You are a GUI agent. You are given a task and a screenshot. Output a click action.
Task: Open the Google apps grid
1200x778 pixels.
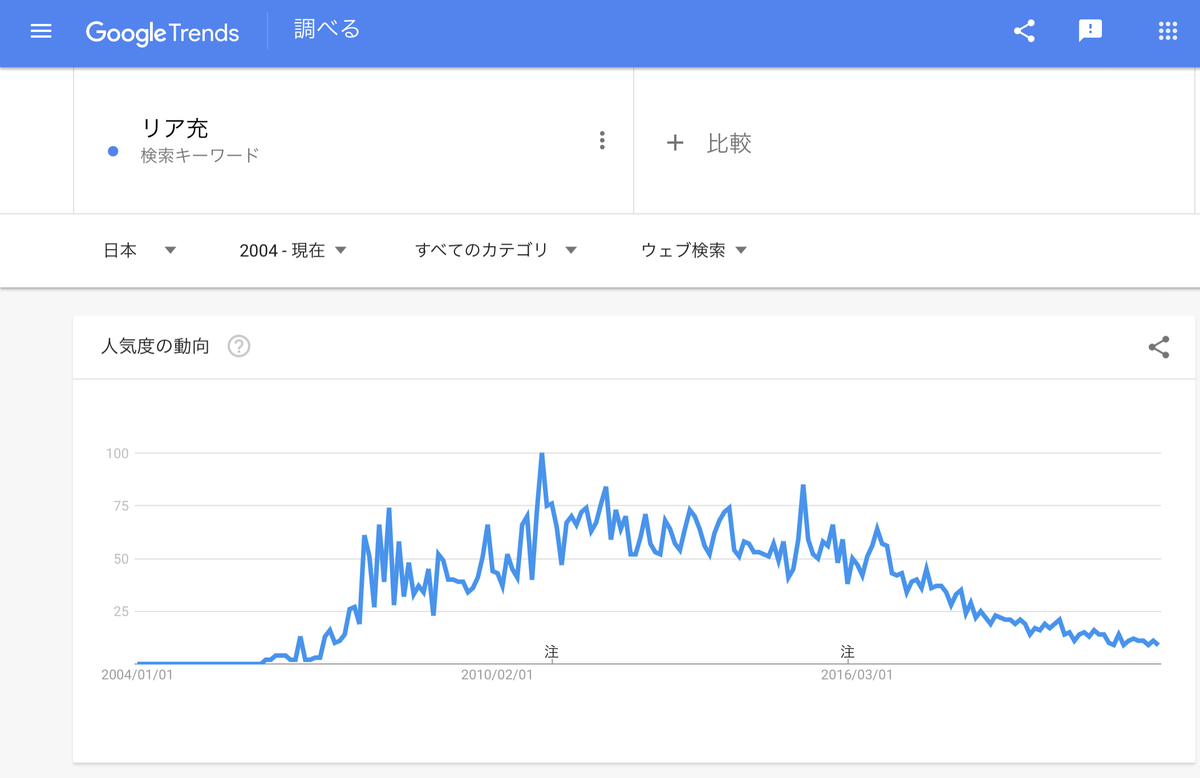[1167, 31]
